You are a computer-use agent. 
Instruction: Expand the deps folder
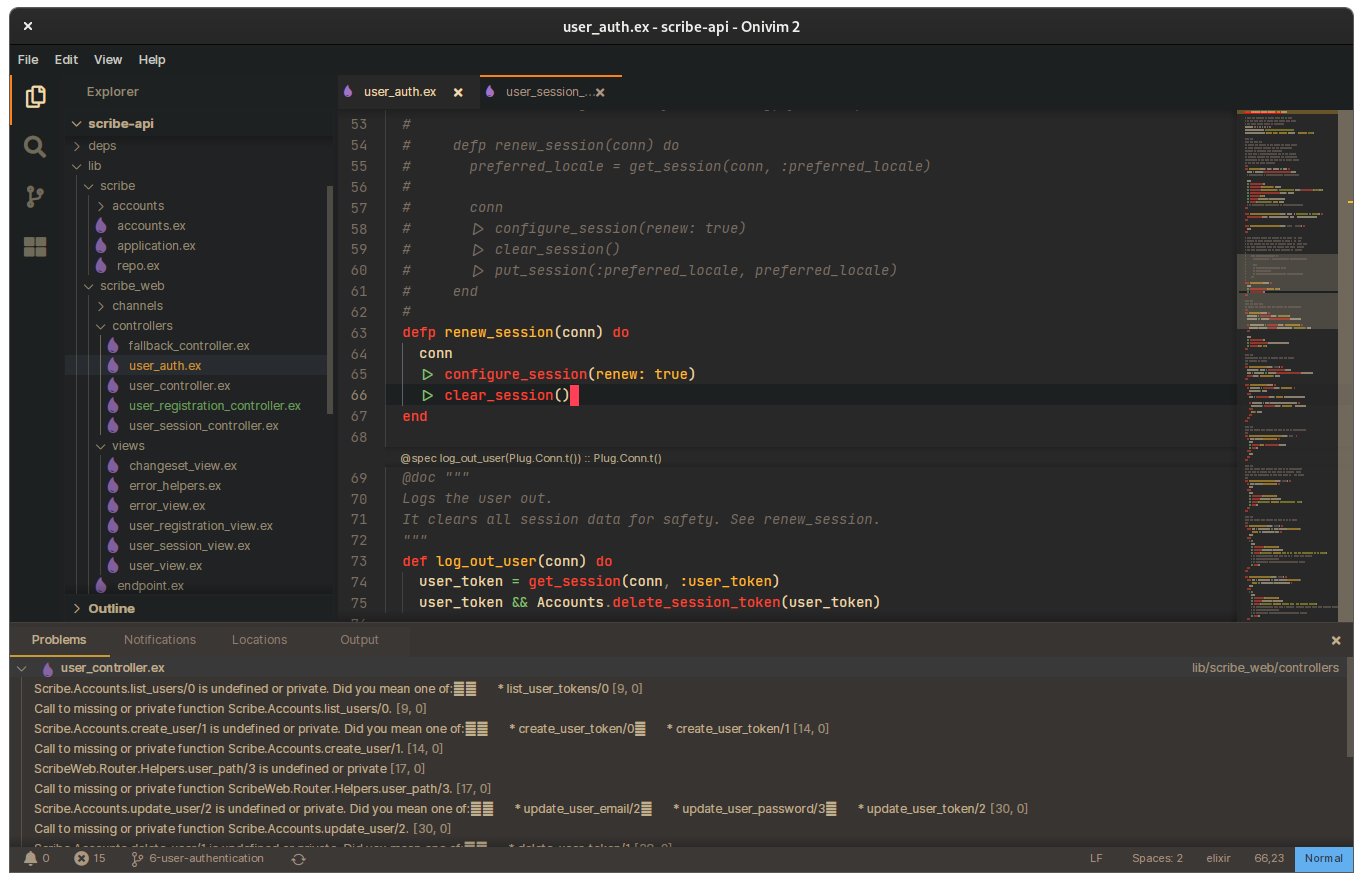pyautogui.click(x=77, y=146)
